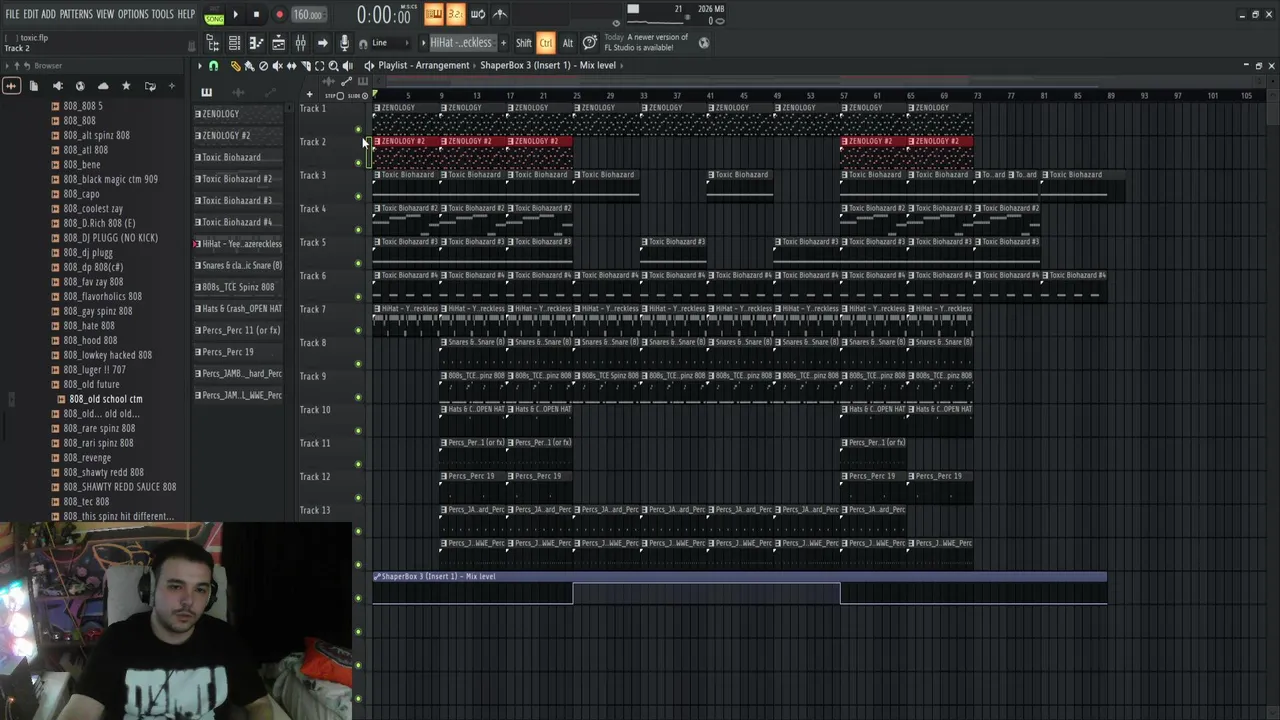Image resolution: width=1280 pixels, height=720 pixels.
Task: Select the Draw pencil tool
Action: tap(236, 66)
